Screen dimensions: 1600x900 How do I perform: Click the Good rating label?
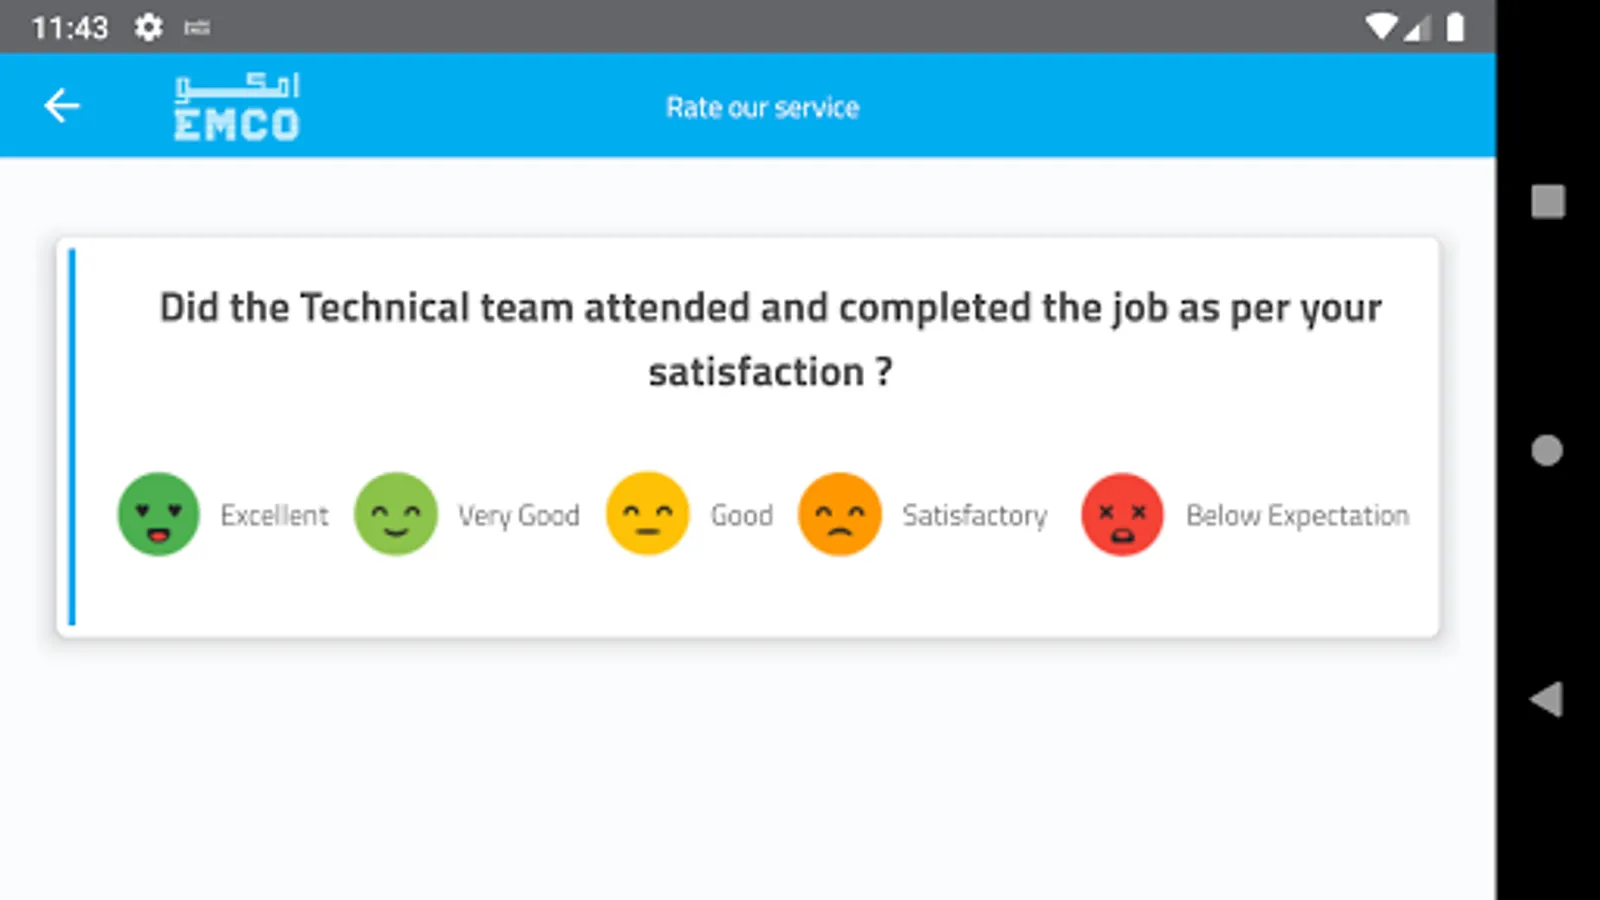[742, 516]
